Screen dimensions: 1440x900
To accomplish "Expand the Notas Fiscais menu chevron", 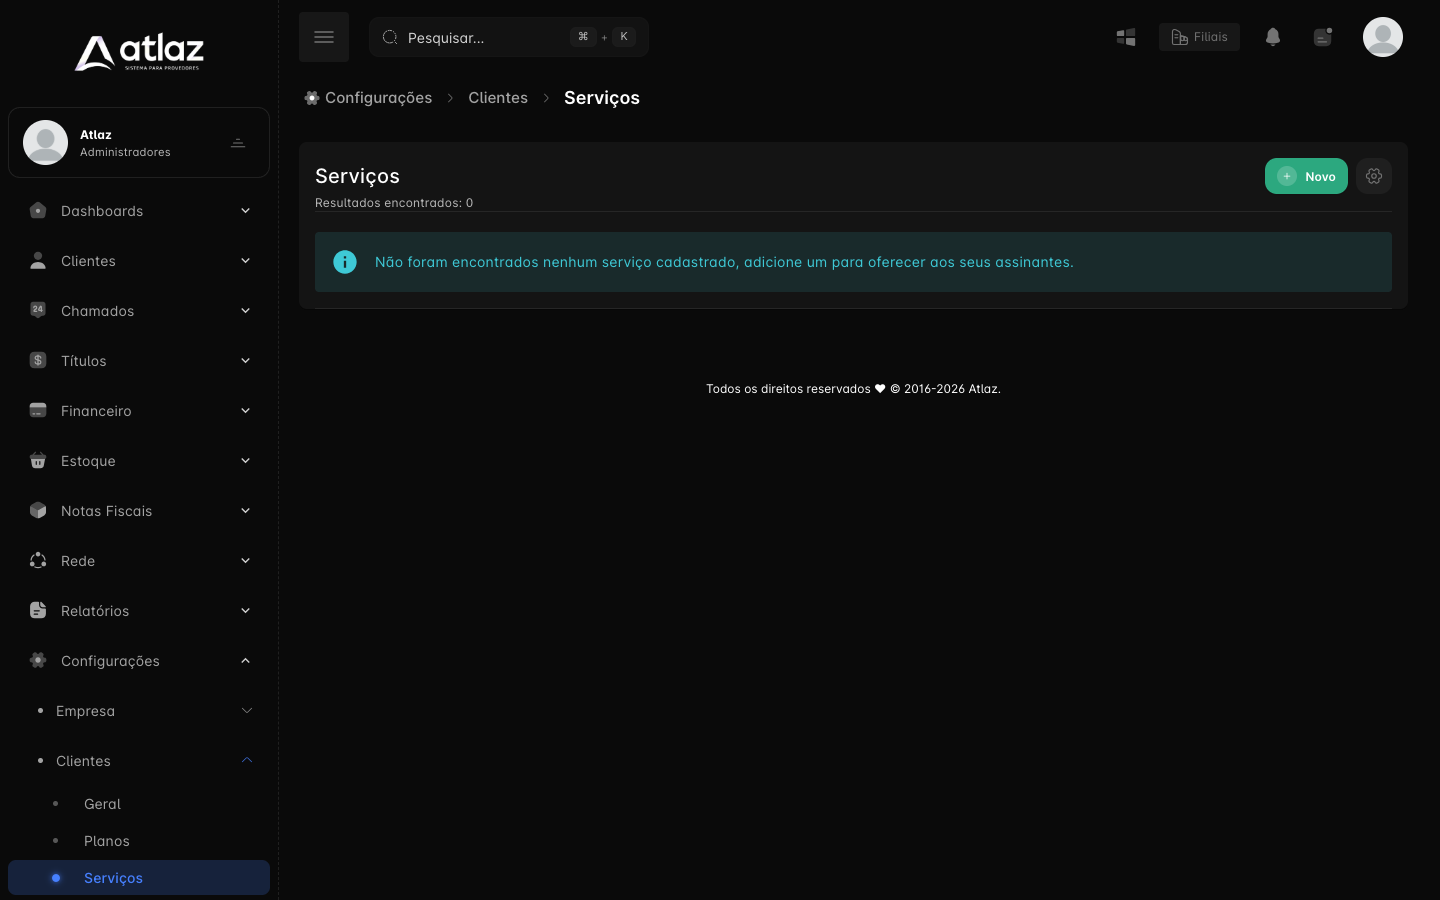I will point(245,510).
